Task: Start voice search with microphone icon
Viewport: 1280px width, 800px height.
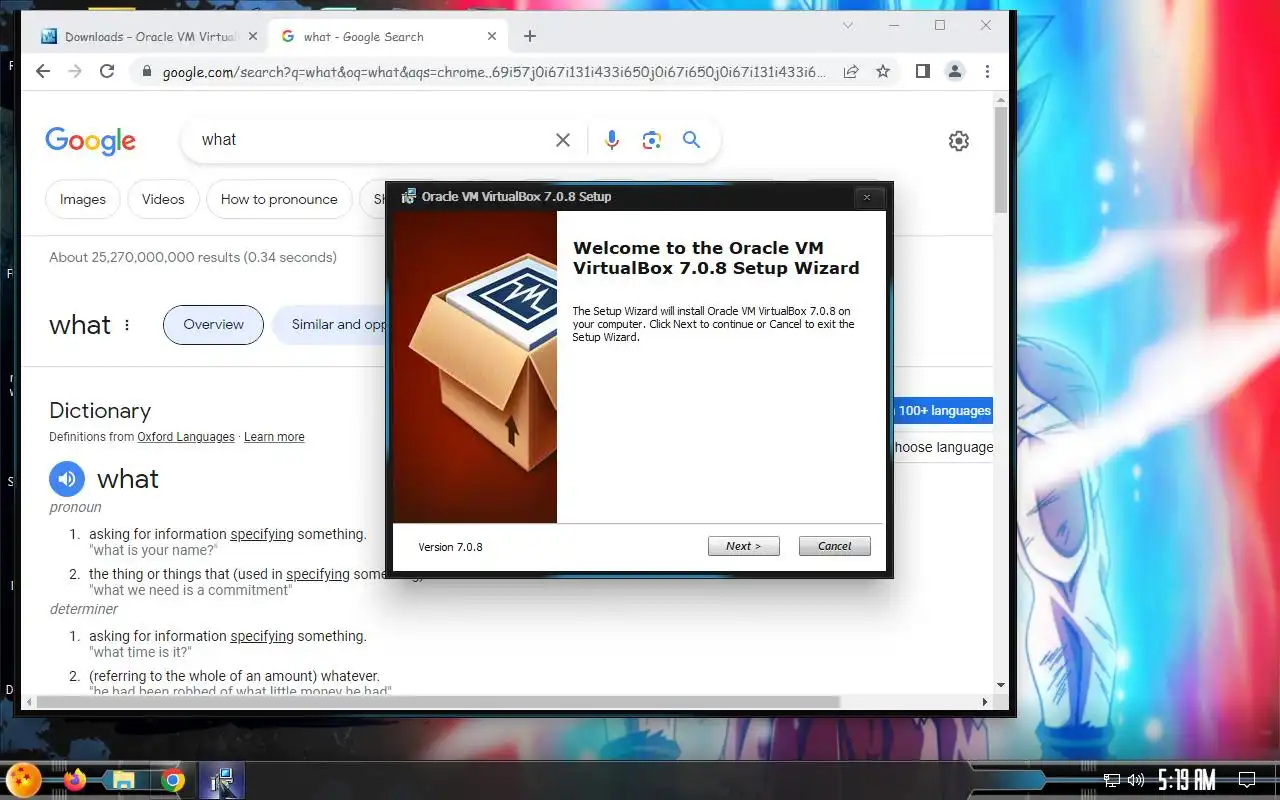Action: coord(612,140)
